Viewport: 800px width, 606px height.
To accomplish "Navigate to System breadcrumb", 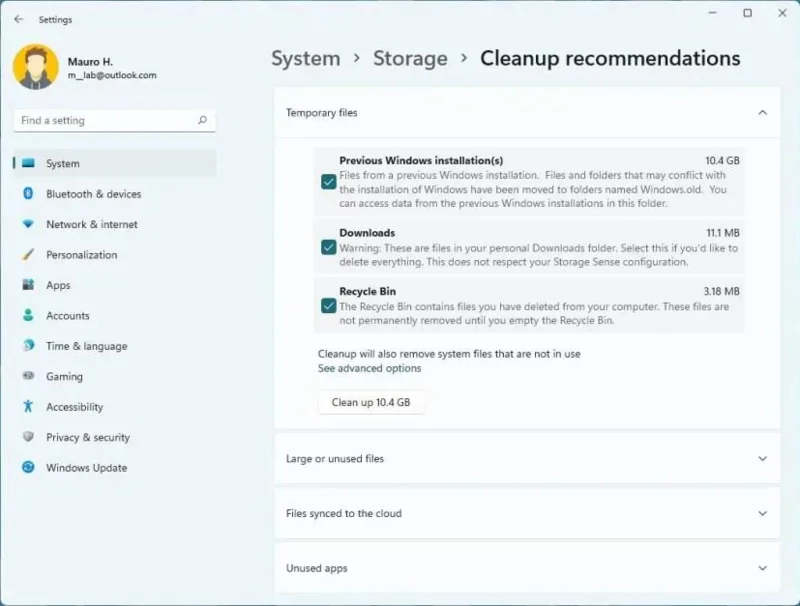I will [x=306, y=58].
